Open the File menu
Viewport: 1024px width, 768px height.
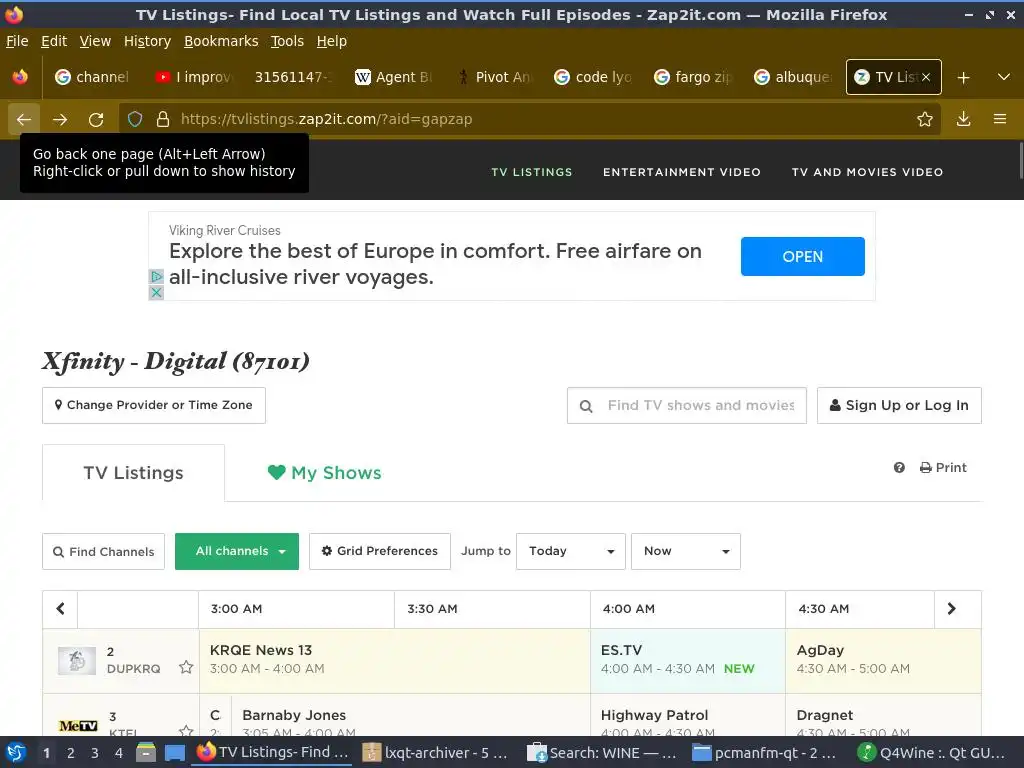pyautogui.click(x=17, y=41)
